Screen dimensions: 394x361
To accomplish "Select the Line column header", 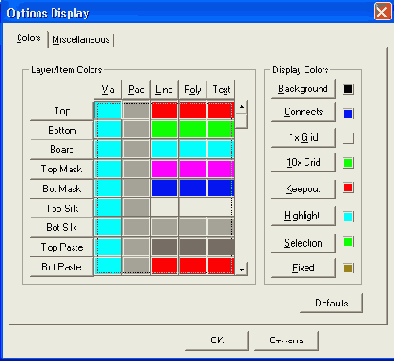I will pos(164,89).
